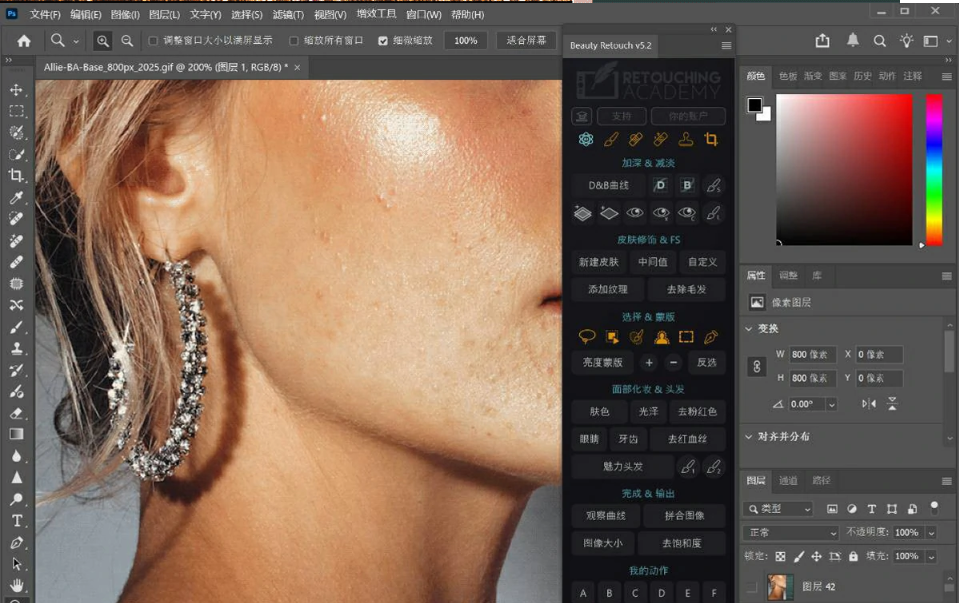
Task: Click the Home icon in options bar
Action: (x=23, y=41)
